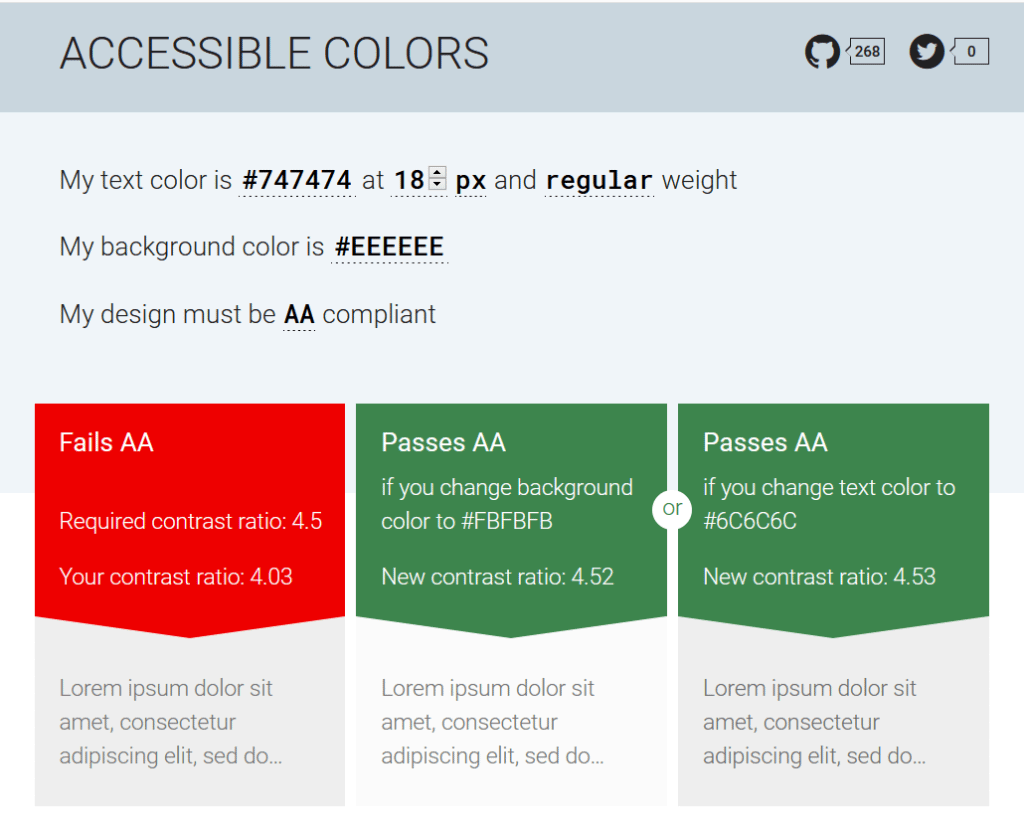Click the 'or' circle between the green cards
Screen dimensions: 1024x835
pos(672,509)
